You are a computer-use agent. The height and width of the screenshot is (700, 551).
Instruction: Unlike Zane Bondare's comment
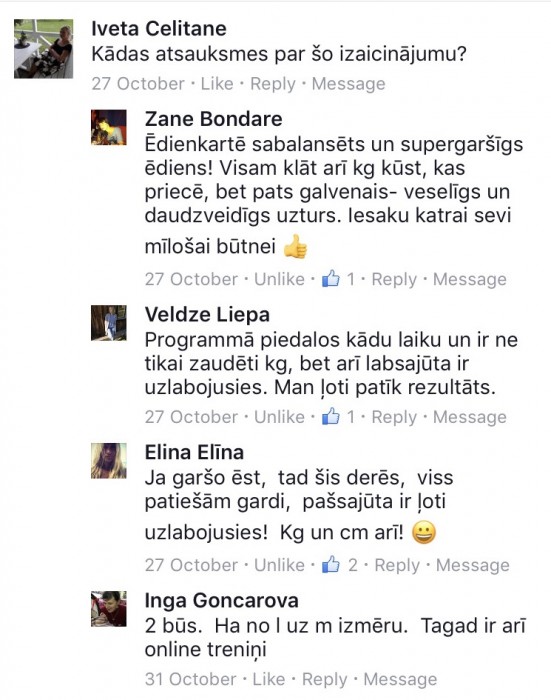click(x=279, y=279)
